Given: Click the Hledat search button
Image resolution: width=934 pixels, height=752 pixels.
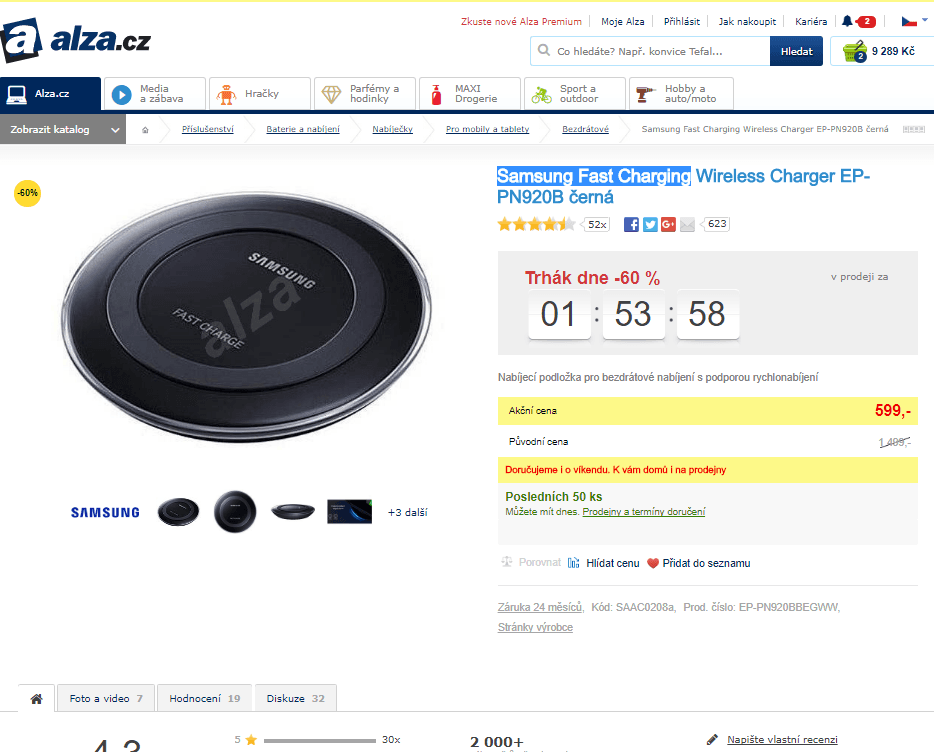Looking at the screenshot, I should pyautogui.click(x=796, y=51).
